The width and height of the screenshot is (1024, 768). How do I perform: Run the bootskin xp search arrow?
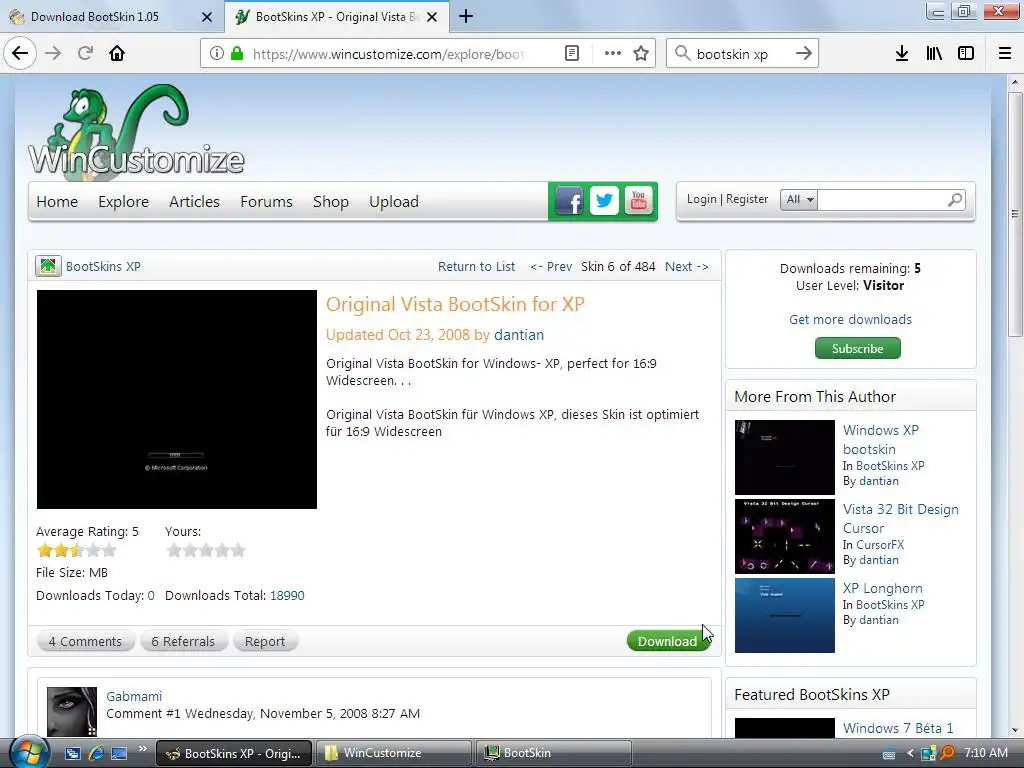(804, 54)
